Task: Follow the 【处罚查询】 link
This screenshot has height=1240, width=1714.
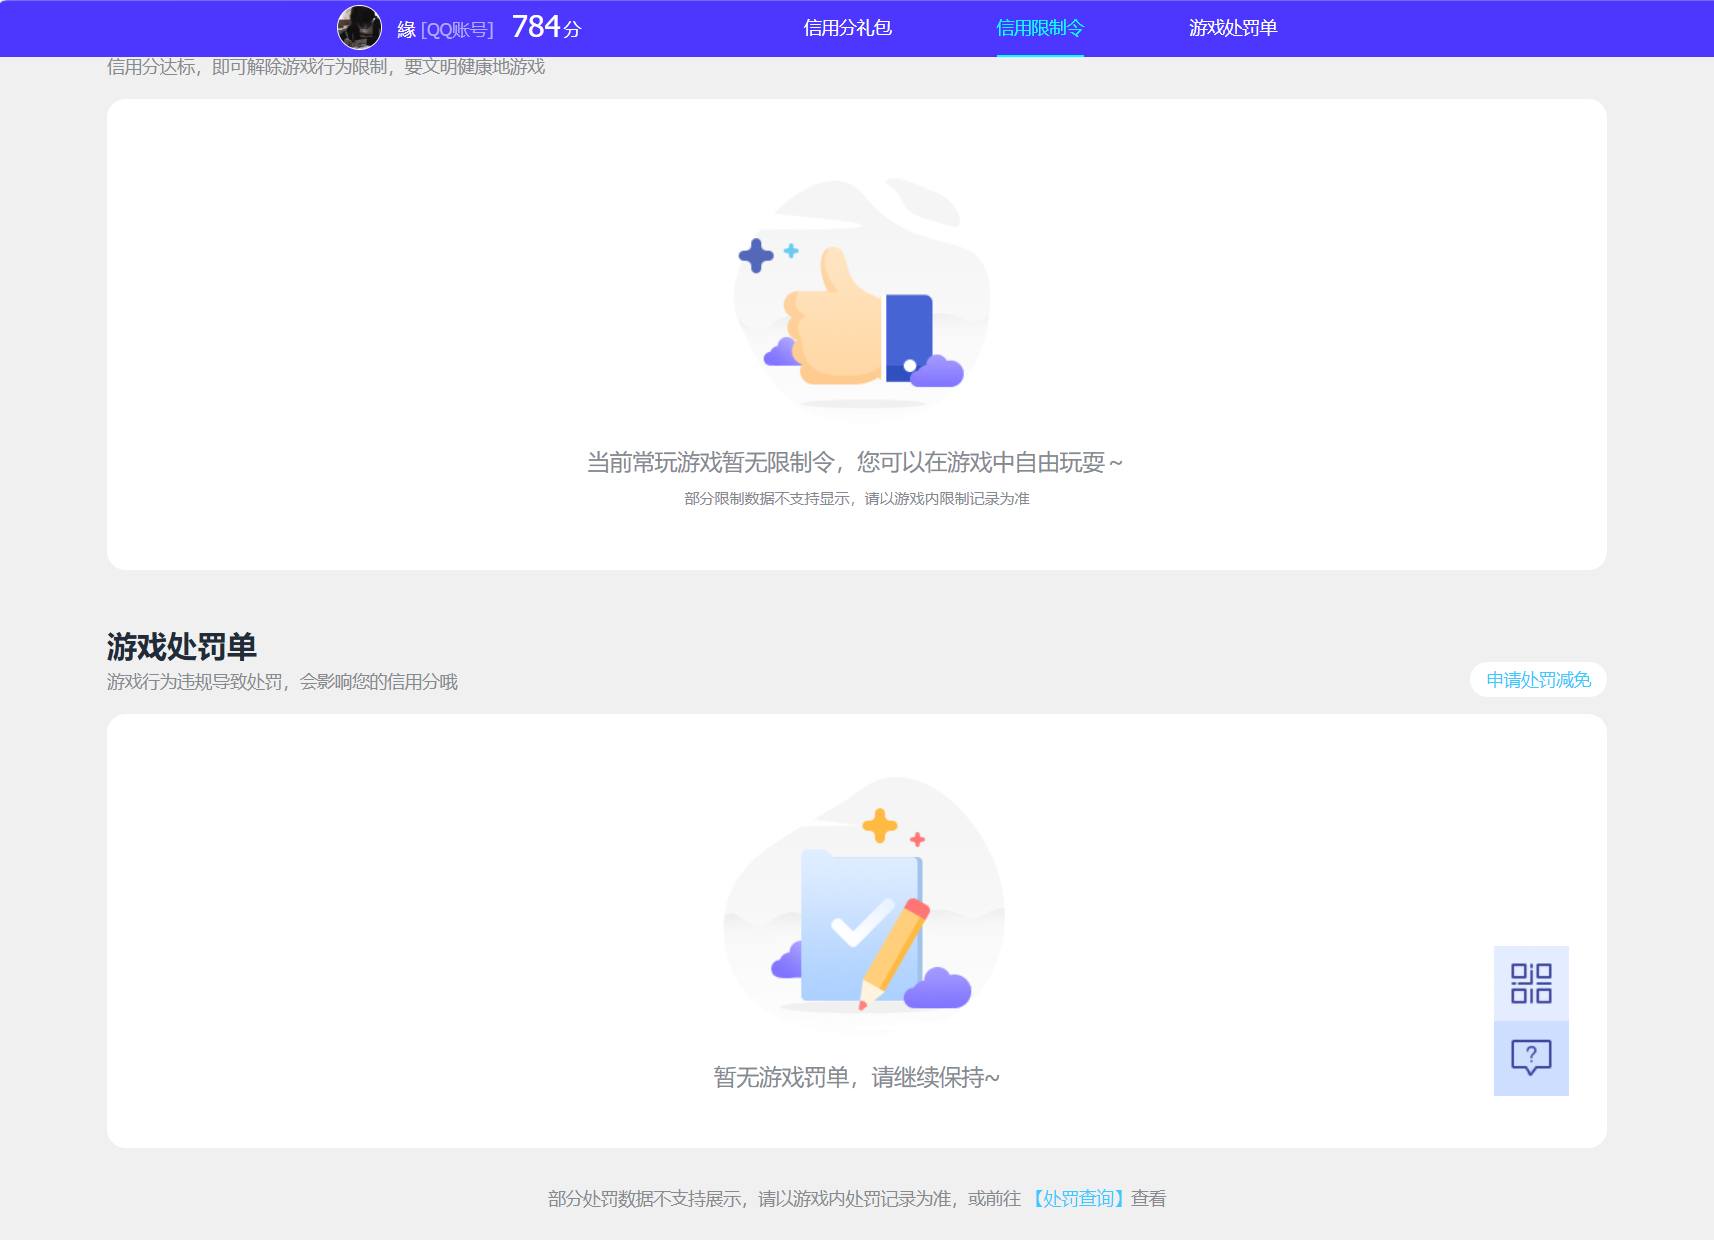Action: (1078, 1198)
